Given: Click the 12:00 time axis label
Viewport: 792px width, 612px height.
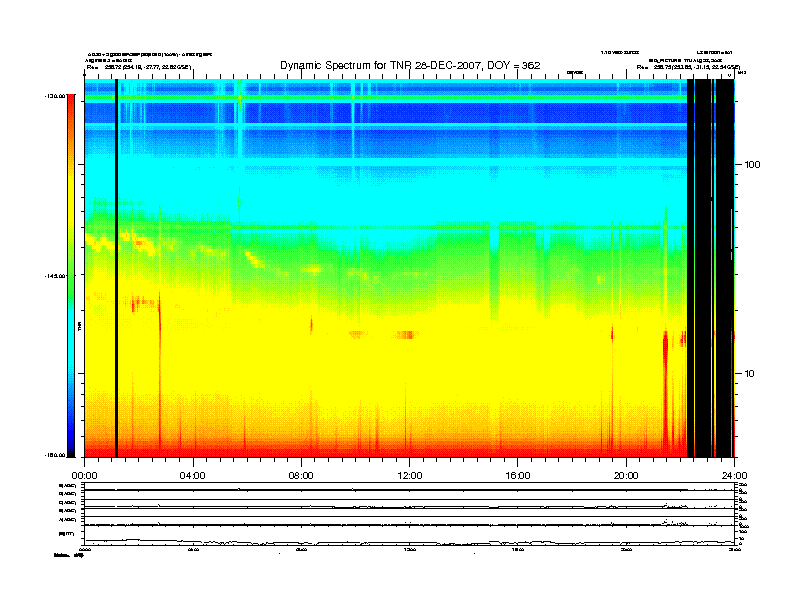Looking at the screenshot, I should (410, 476).
